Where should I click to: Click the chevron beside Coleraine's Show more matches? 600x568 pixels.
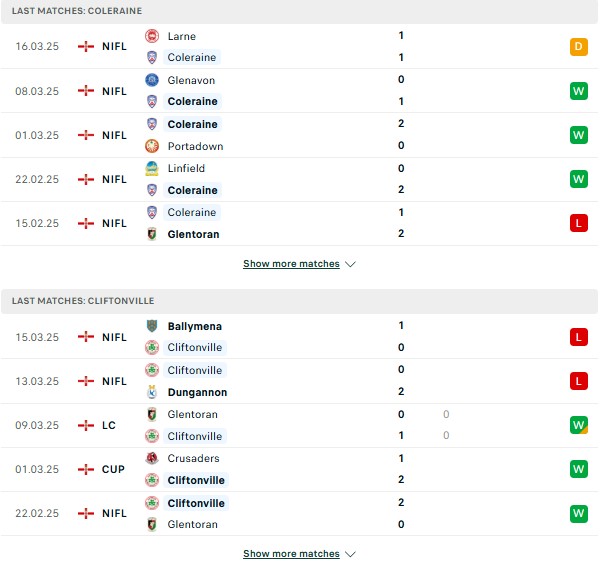point(350,264)
